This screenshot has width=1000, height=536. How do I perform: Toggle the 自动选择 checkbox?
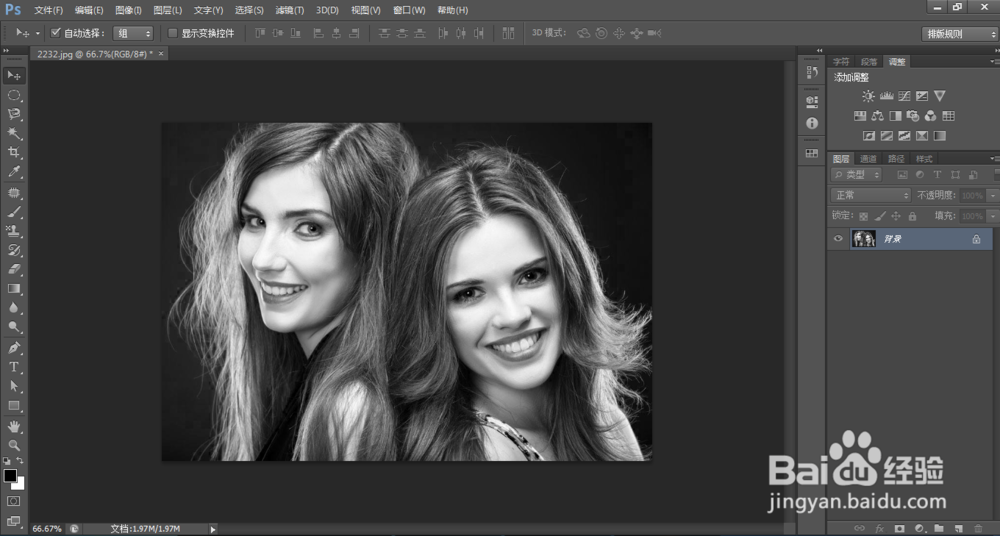coord(55,33)
